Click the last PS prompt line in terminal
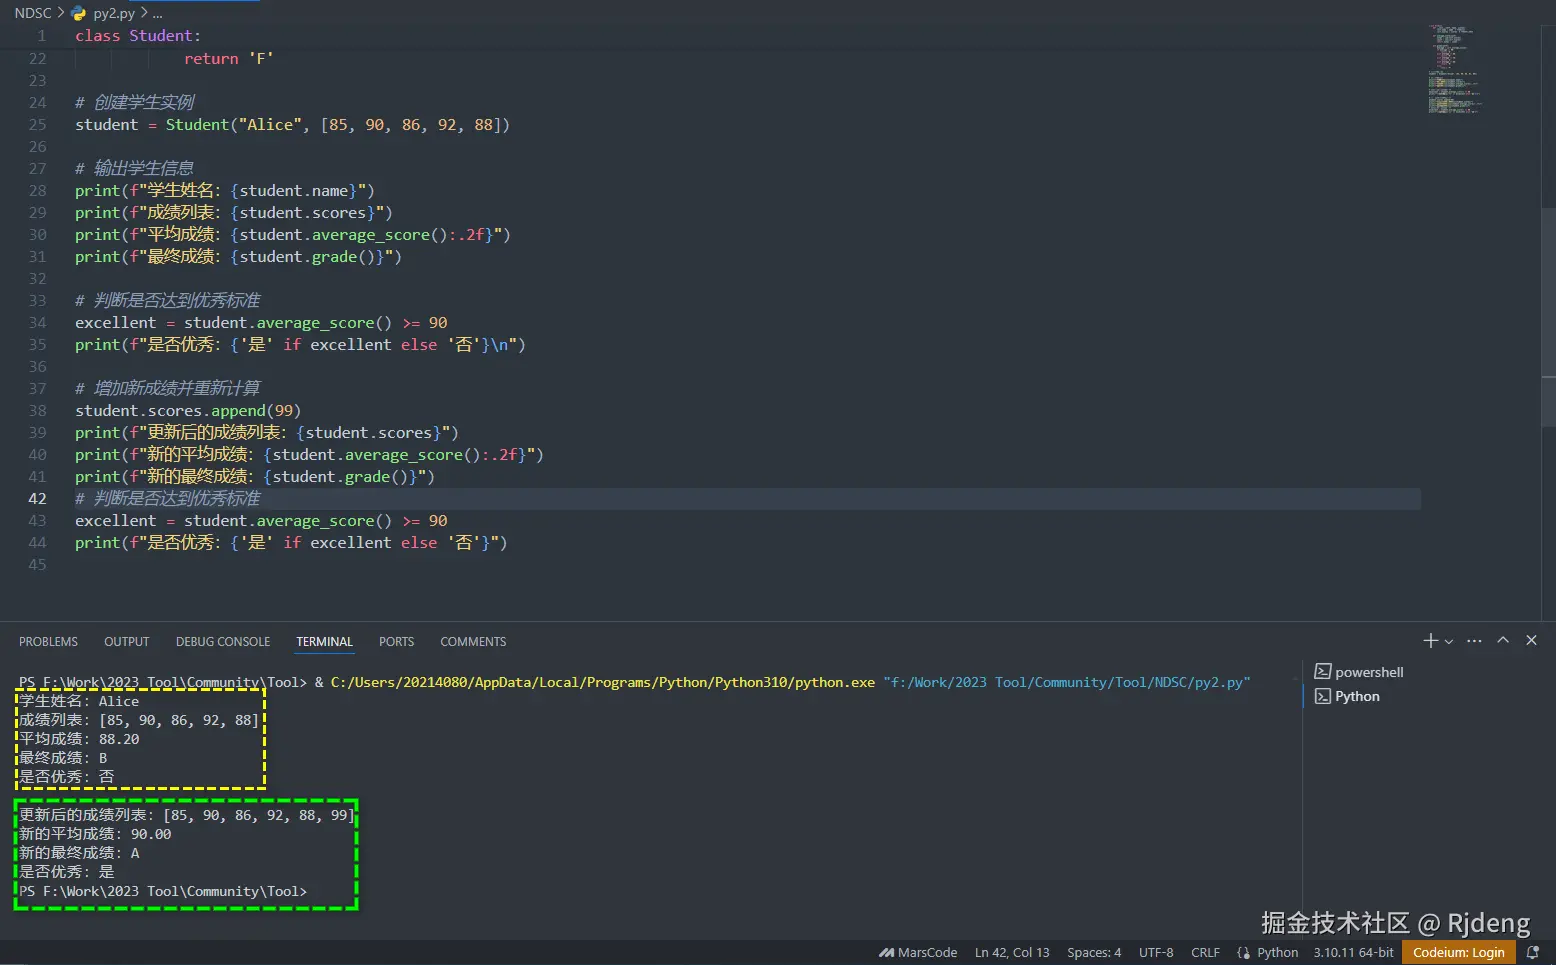This screenshot has height=965, width=1556. [x=163, y=891]
